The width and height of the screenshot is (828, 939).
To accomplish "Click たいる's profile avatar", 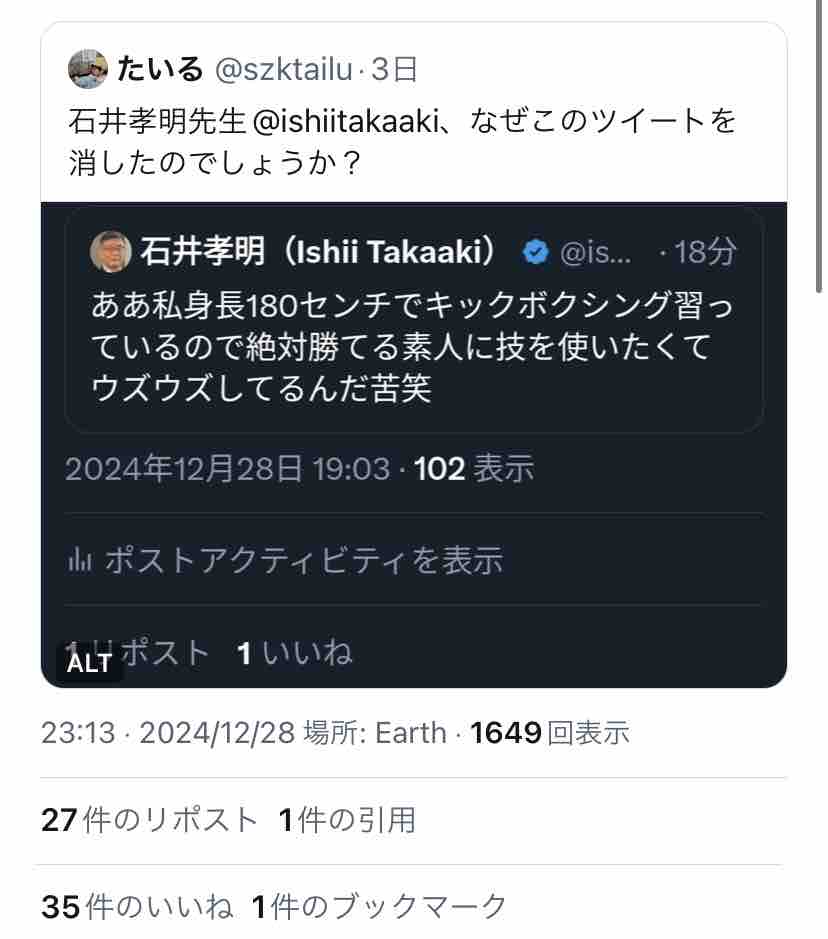I will 87,69.
